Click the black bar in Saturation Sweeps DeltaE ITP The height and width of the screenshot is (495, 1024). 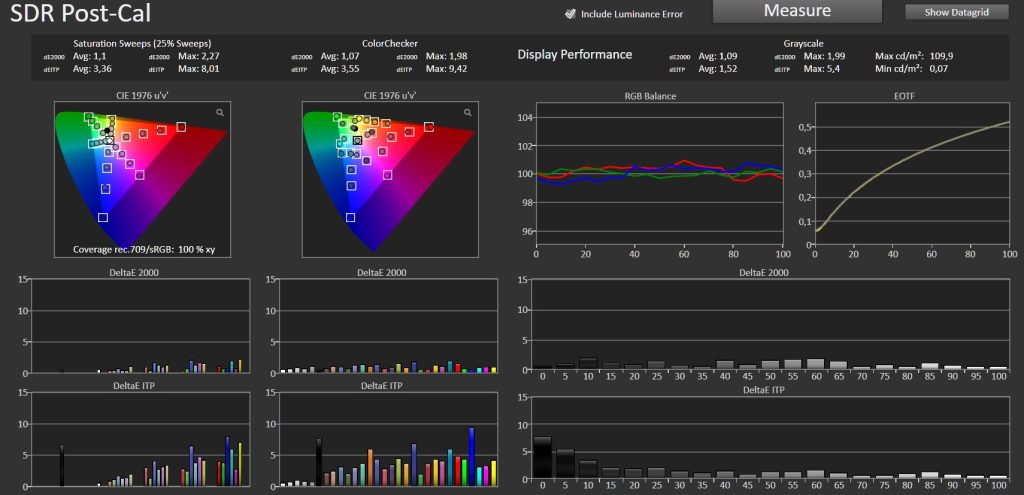pos(61,466)
